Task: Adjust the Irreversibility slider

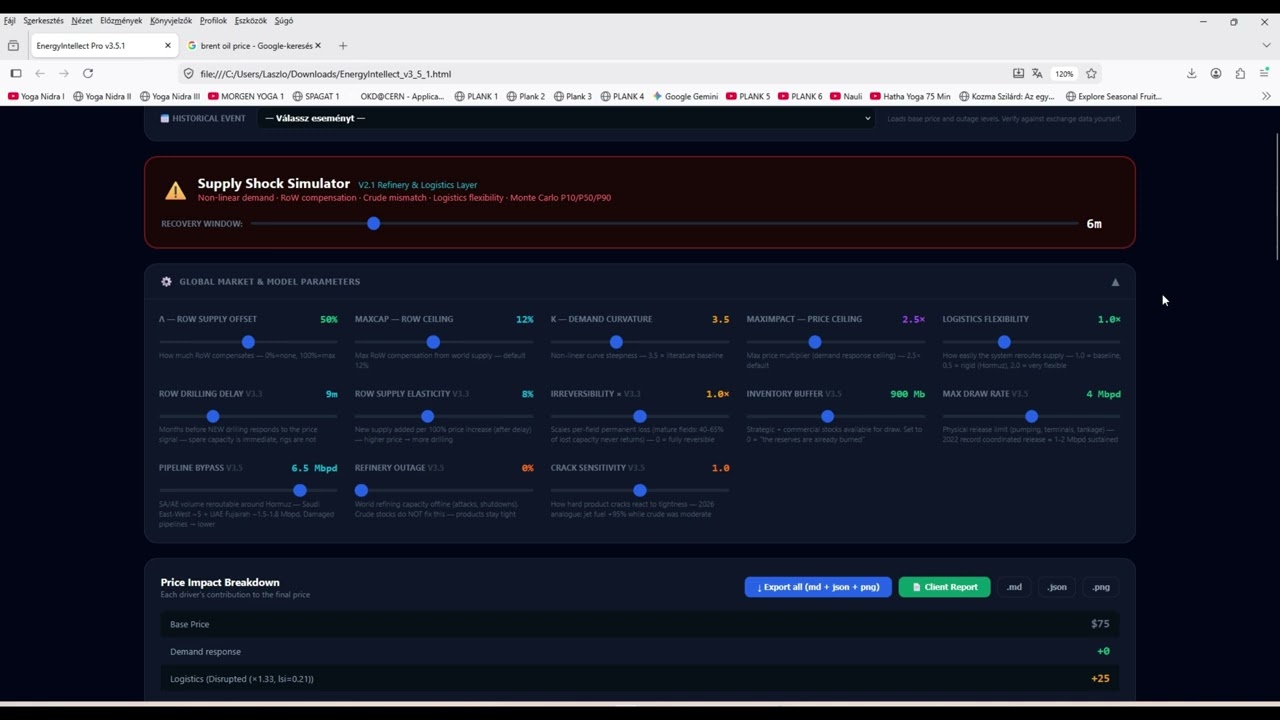Action: (640, 416)
